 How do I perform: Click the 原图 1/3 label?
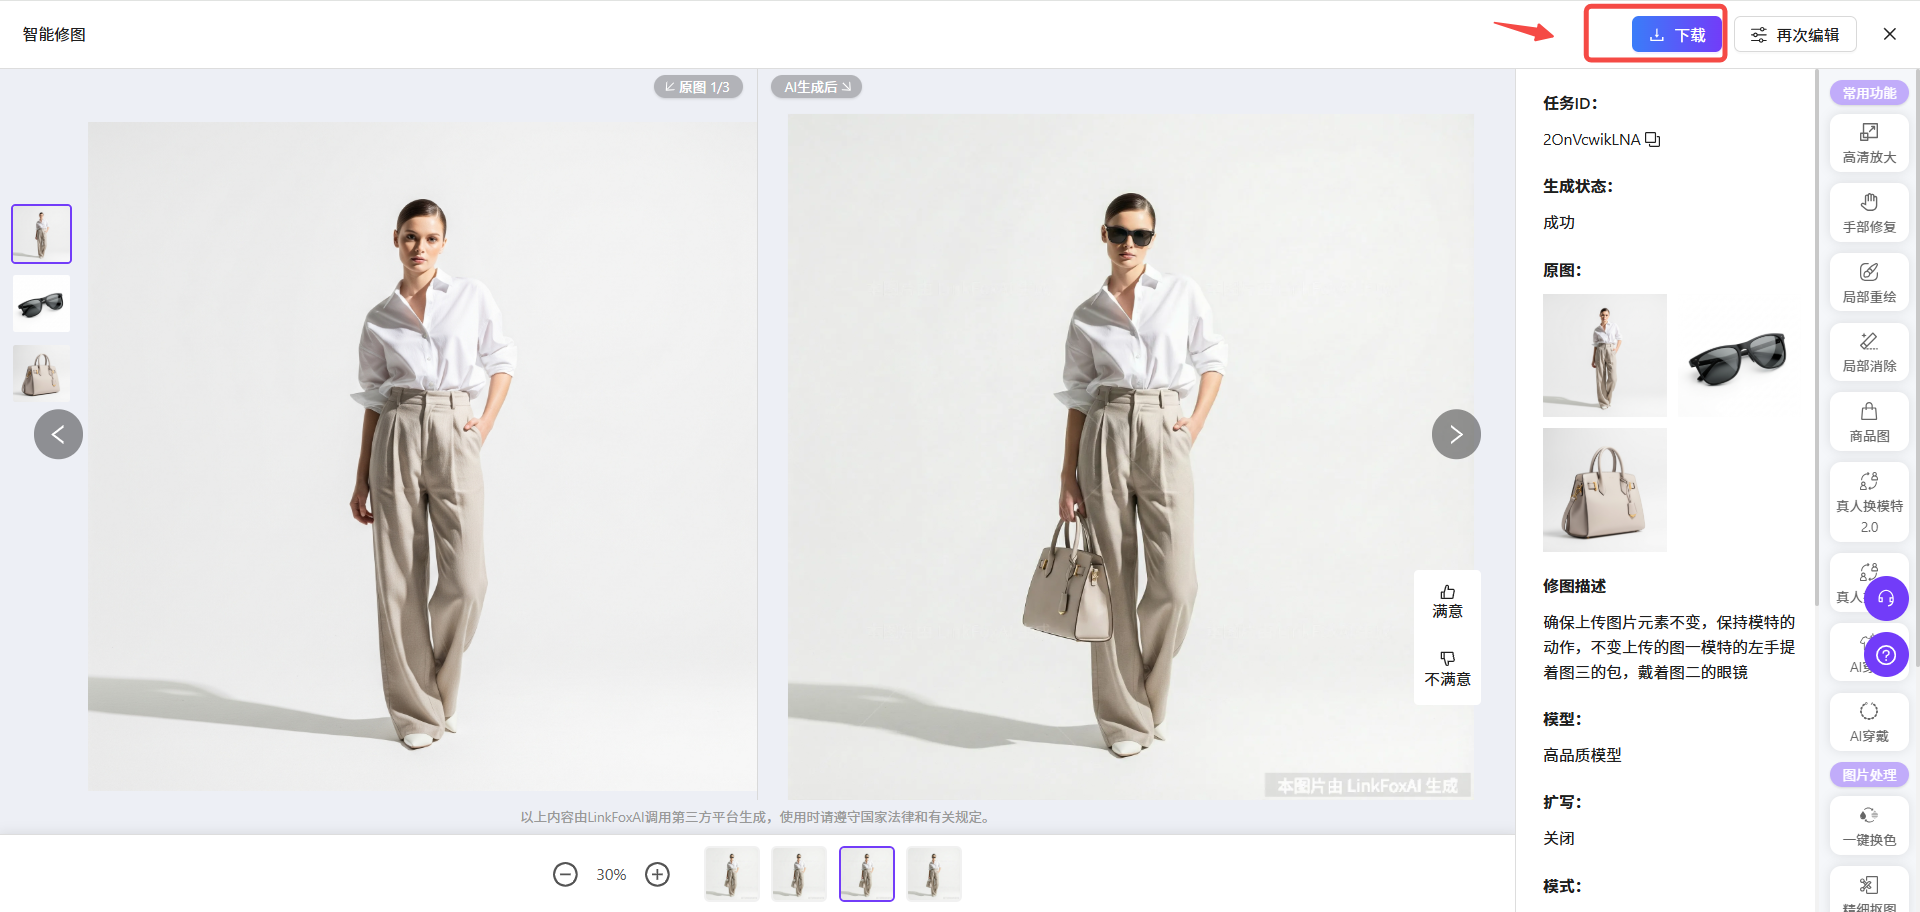[x=698, y=87]
